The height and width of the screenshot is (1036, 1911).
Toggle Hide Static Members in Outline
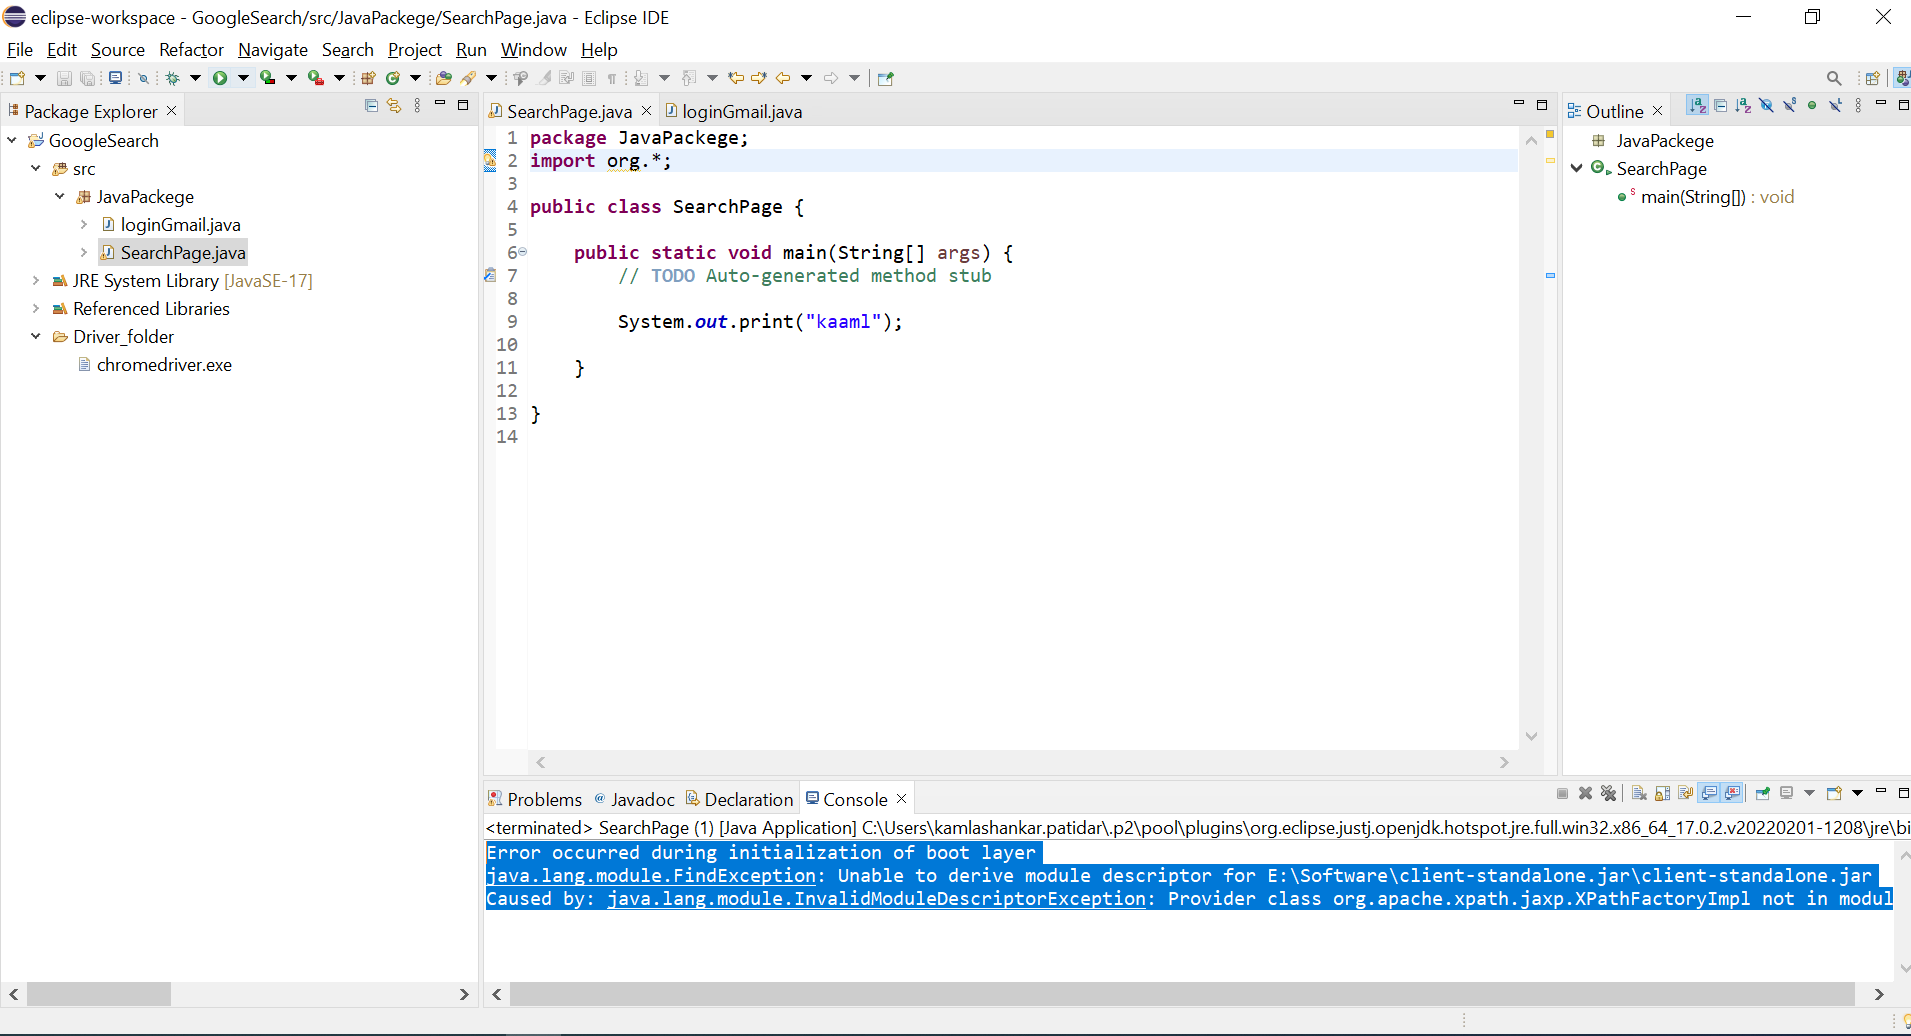pyautogui.click(x=1789, y=105)
